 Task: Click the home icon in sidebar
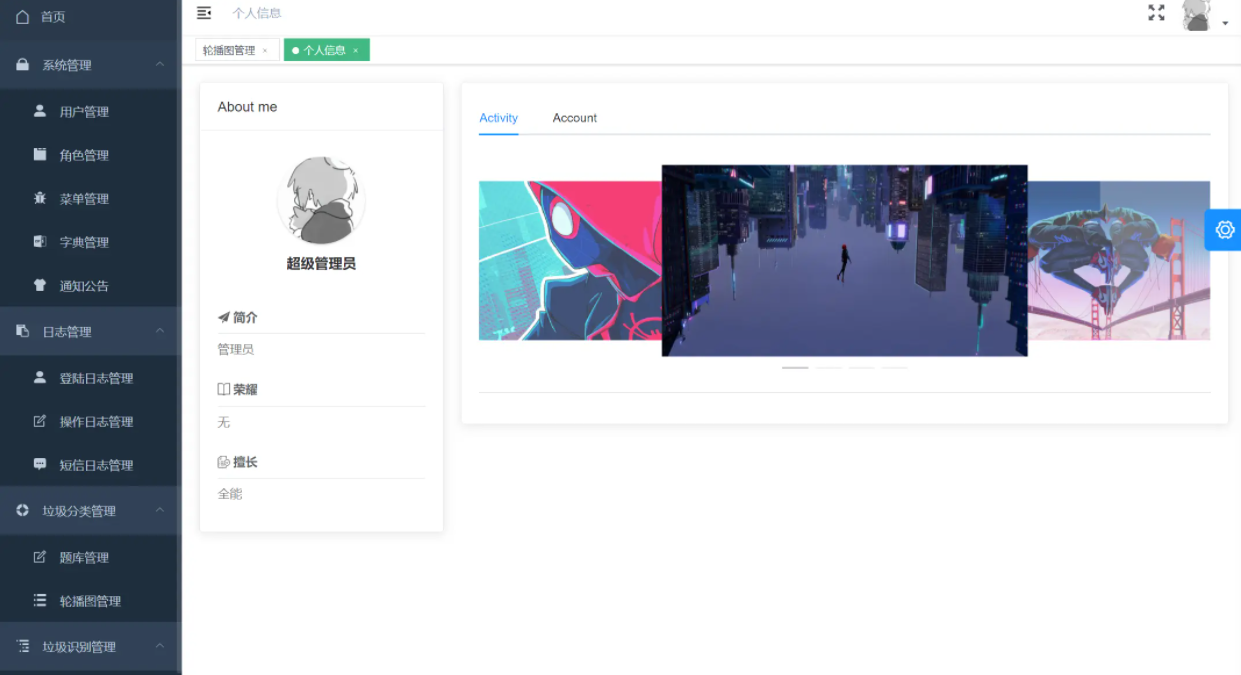click(23, 16)
